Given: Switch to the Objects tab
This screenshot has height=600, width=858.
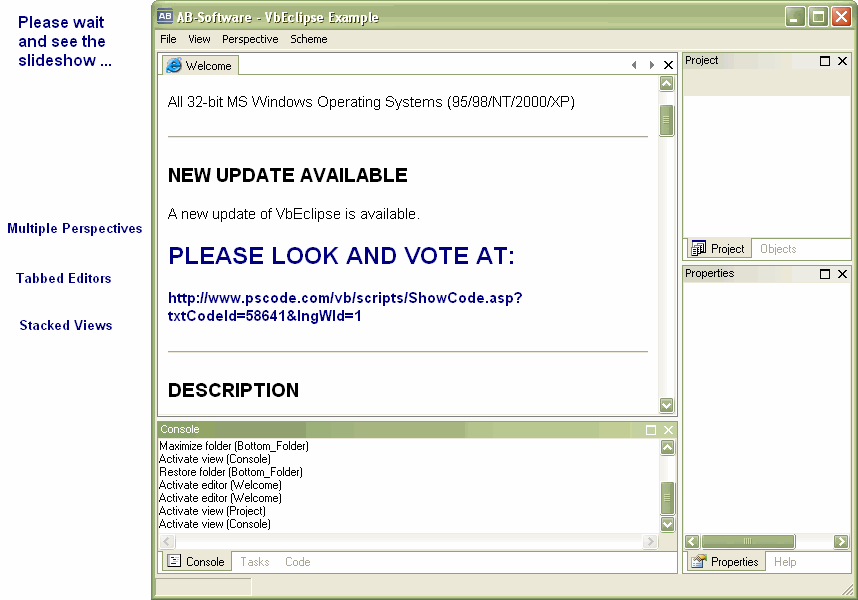Looking at the screenshot, I should coord(778,249).
